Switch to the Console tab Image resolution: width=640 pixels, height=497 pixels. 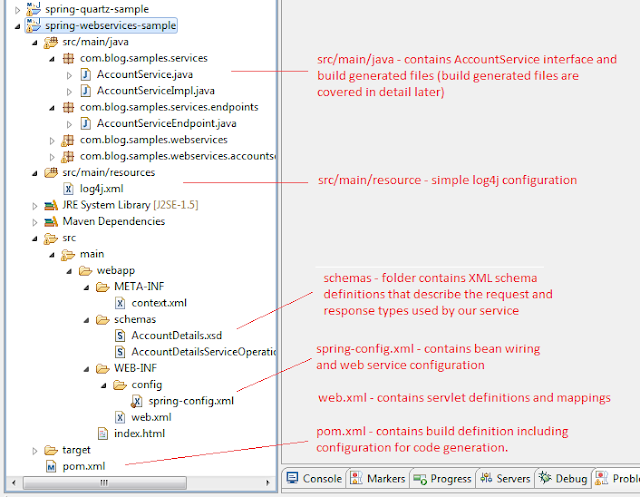tap(314, 478)
